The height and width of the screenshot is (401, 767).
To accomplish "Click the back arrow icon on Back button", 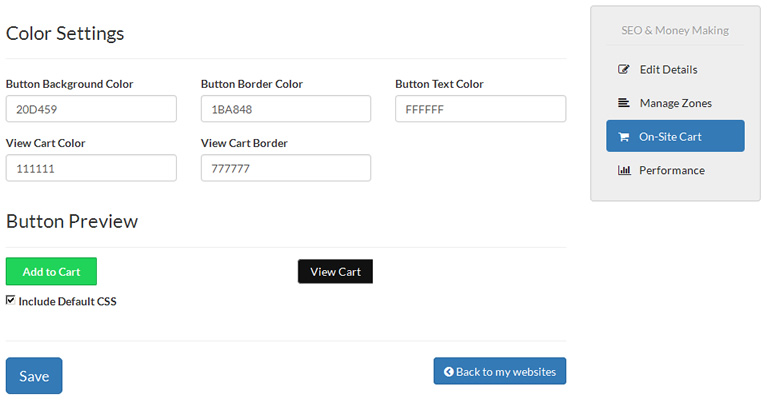I will point(449,372).
